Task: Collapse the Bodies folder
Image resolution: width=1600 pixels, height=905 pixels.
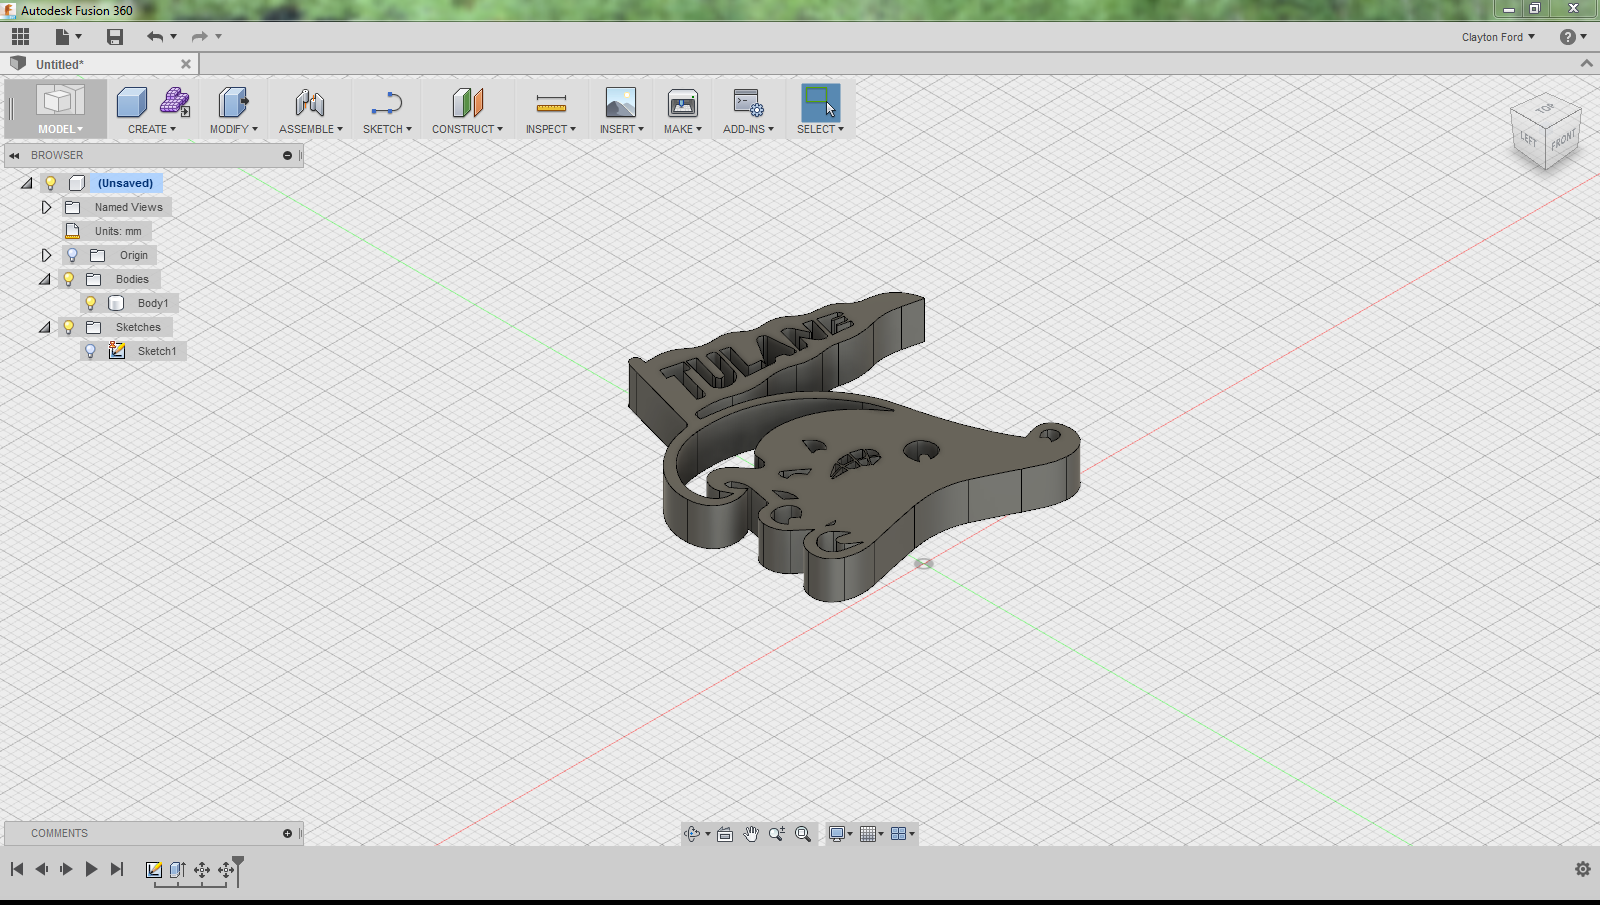Action: tap(45, 279)
